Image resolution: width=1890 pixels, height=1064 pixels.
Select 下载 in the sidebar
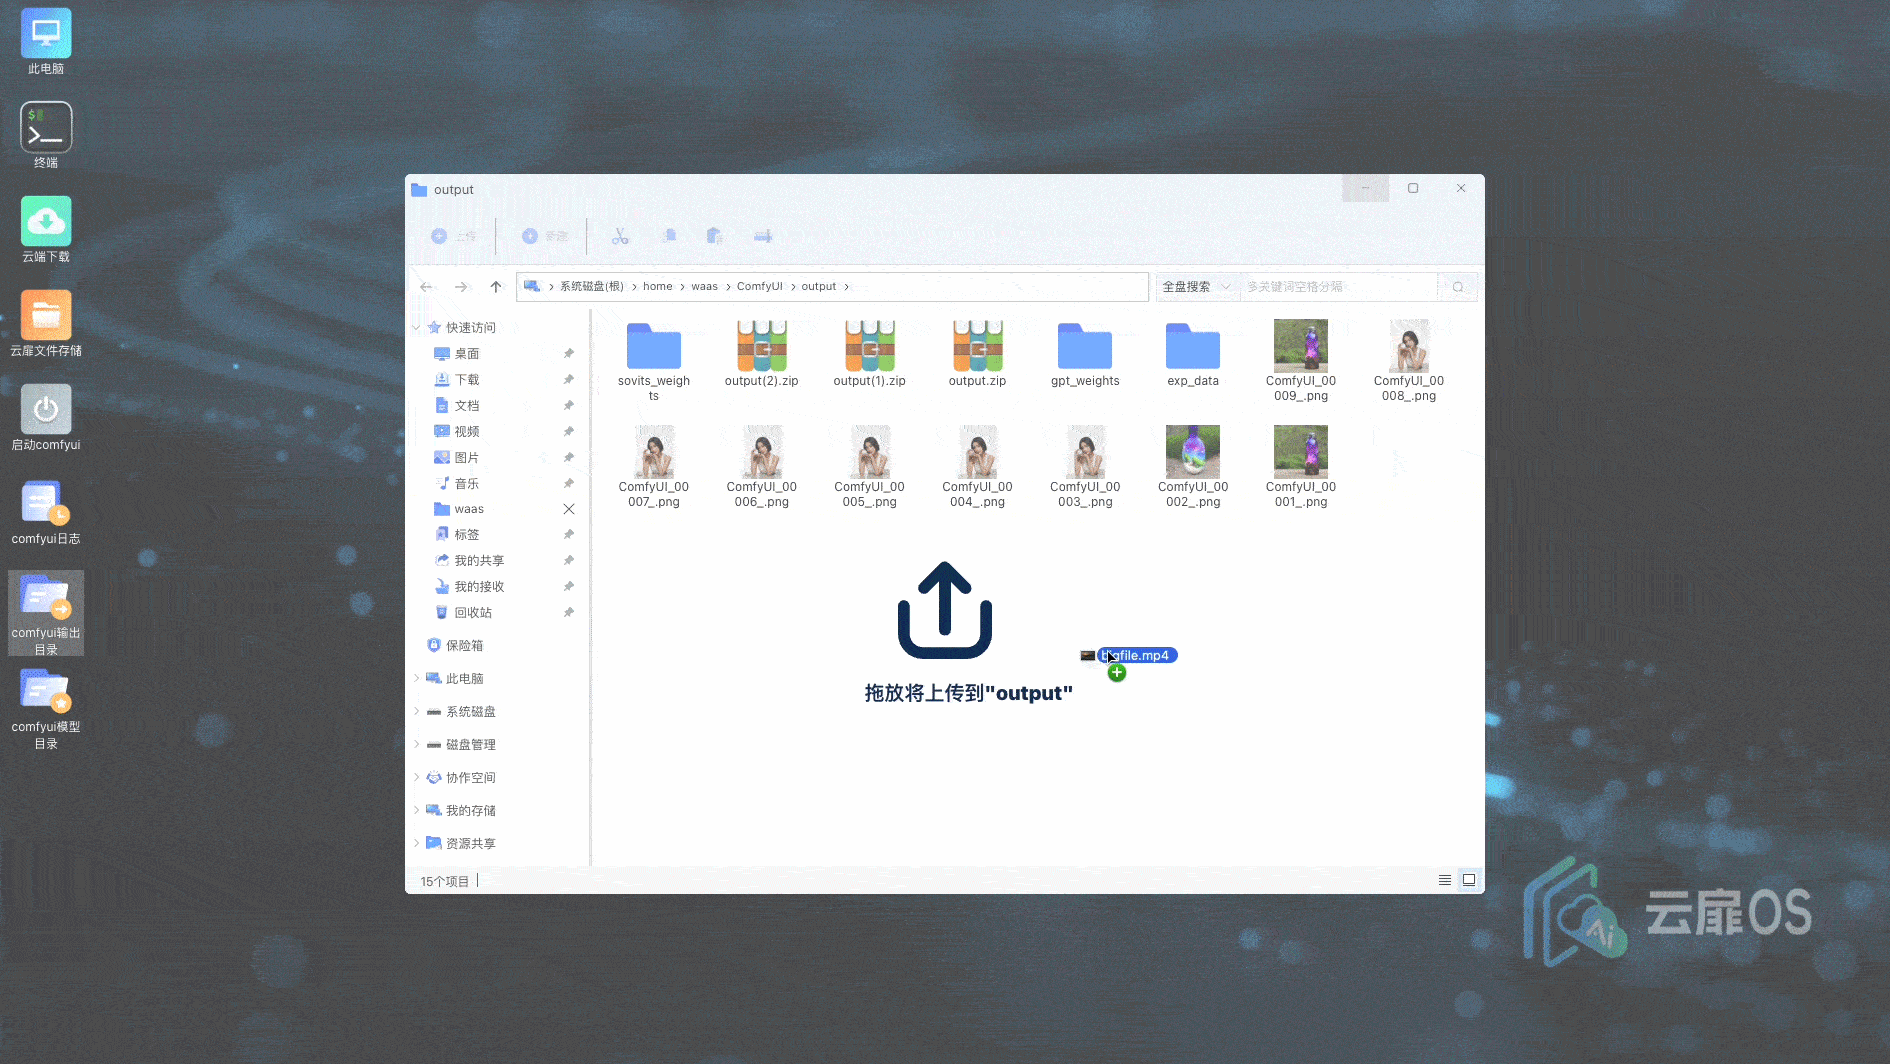tap(466, 380)
